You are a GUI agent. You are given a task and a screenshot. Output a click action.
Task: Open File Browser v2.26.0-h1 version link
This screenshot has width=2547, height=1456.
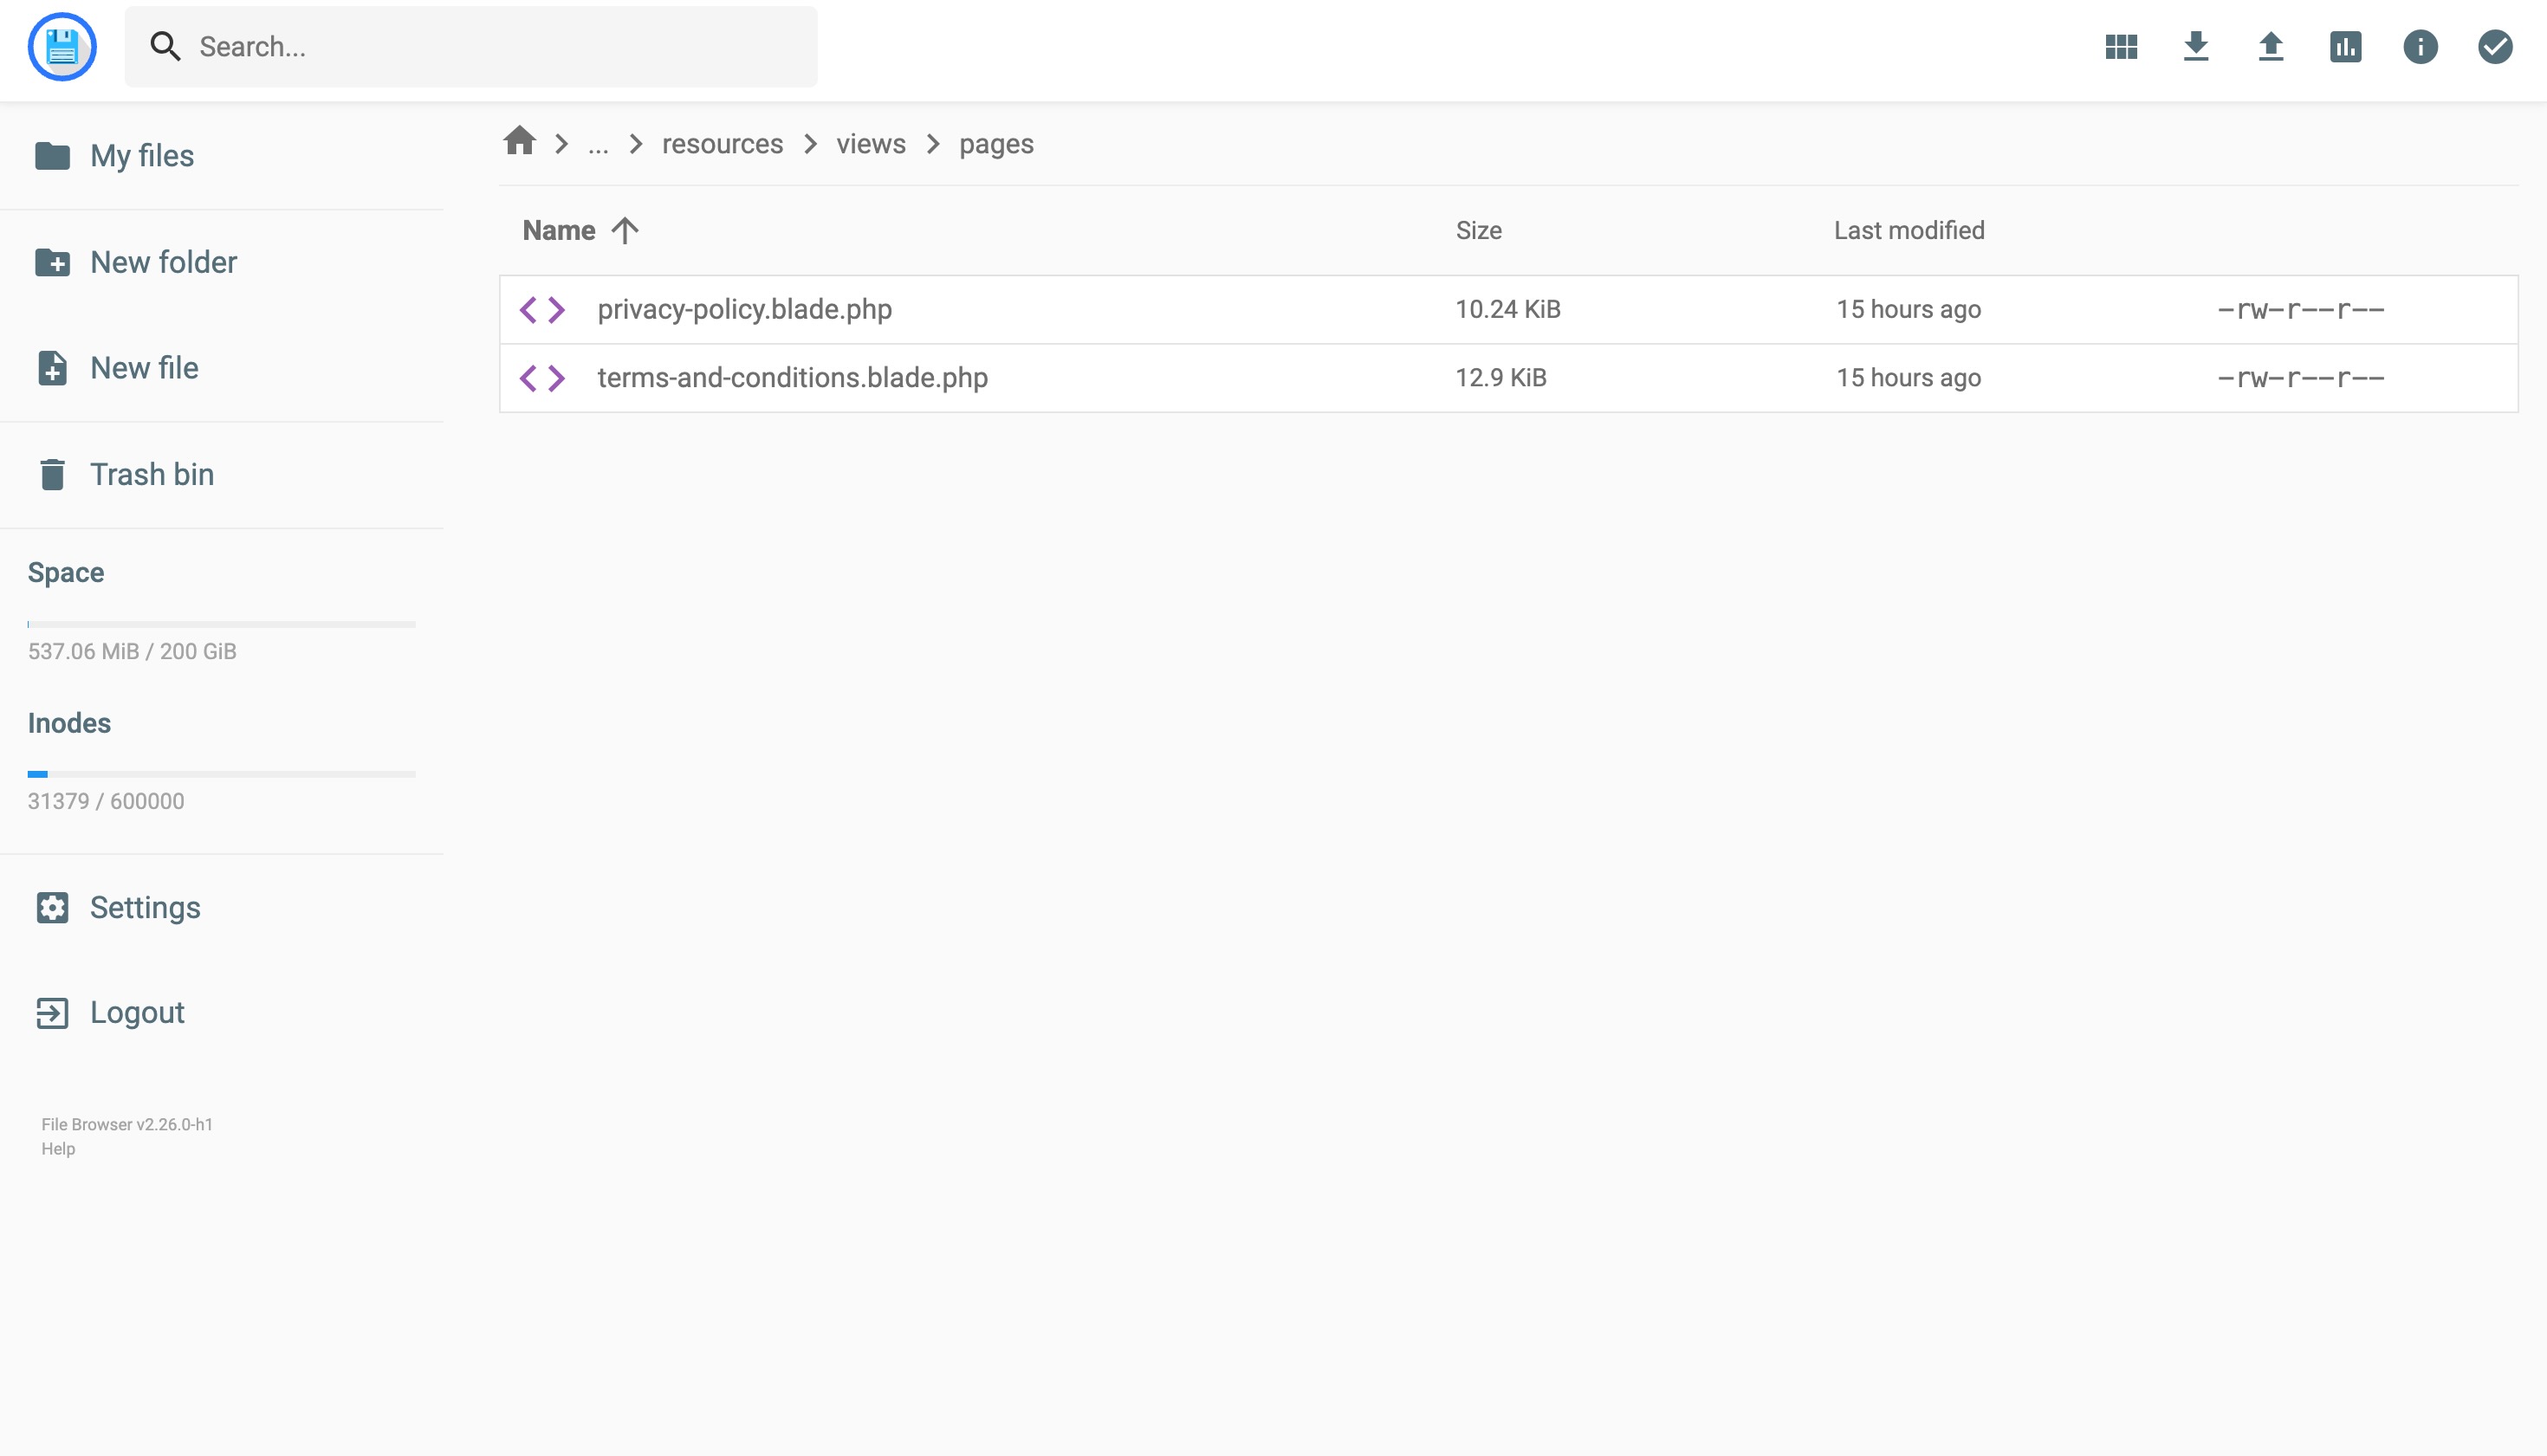[127, 1124]
